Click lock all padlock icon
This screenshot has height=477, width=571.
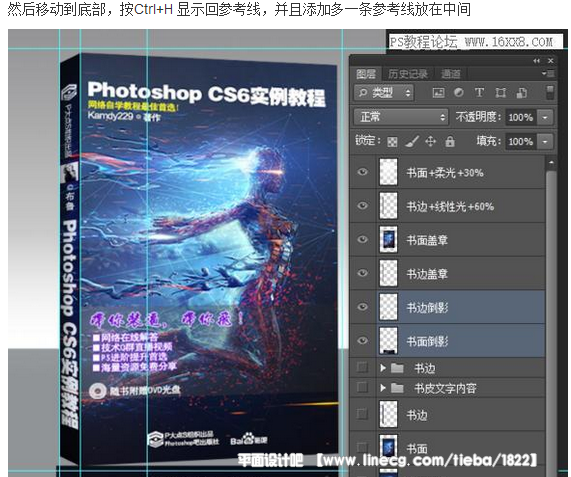point(450,141)
